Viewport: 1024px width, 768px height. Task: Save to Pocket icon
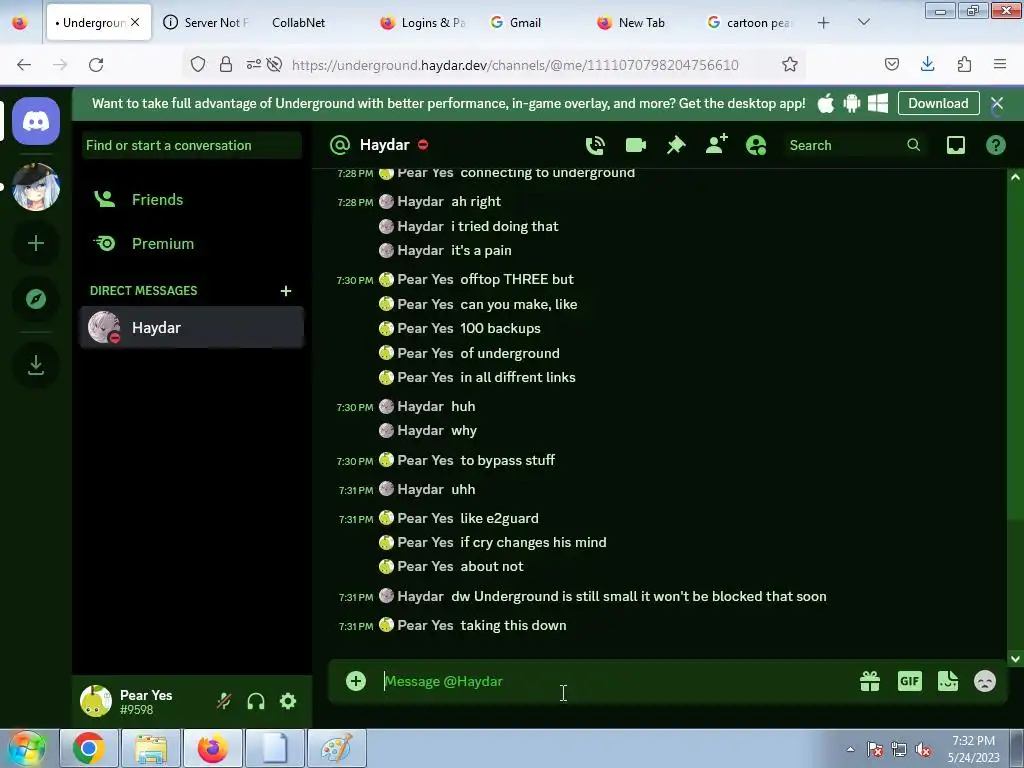[x=891, y=64]
